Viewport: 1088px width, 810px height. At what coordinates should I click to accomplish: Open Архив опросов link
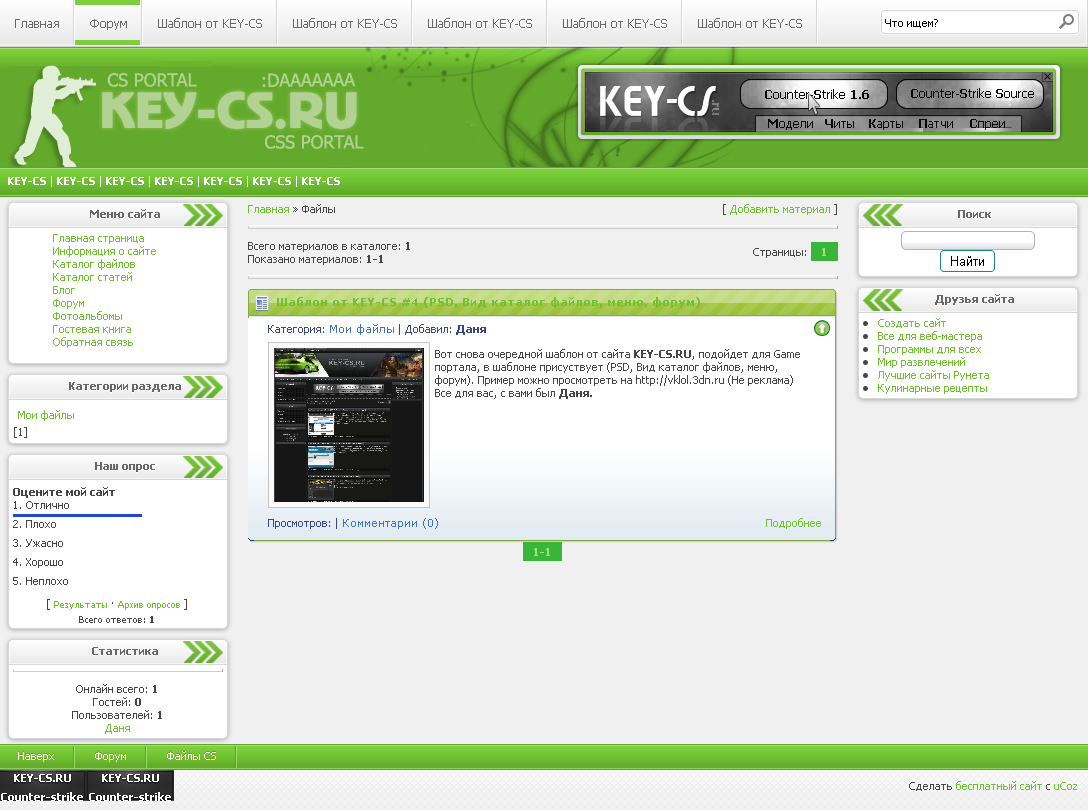tap(148, 605)
